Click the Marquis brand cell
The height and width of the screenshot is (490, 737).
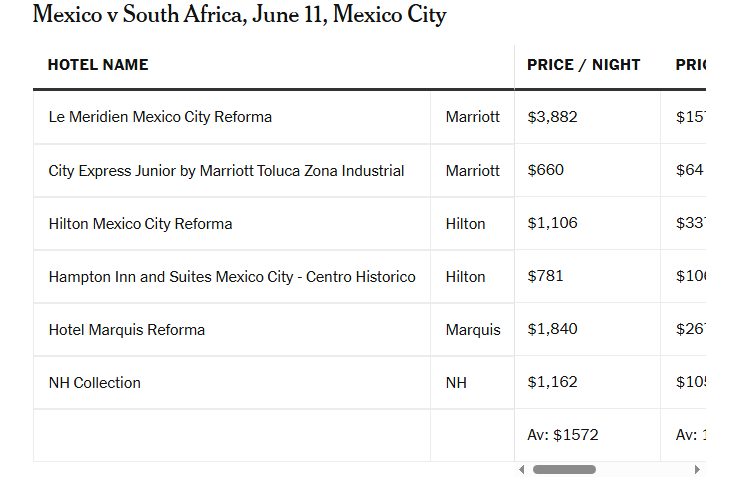coord(473,330)
